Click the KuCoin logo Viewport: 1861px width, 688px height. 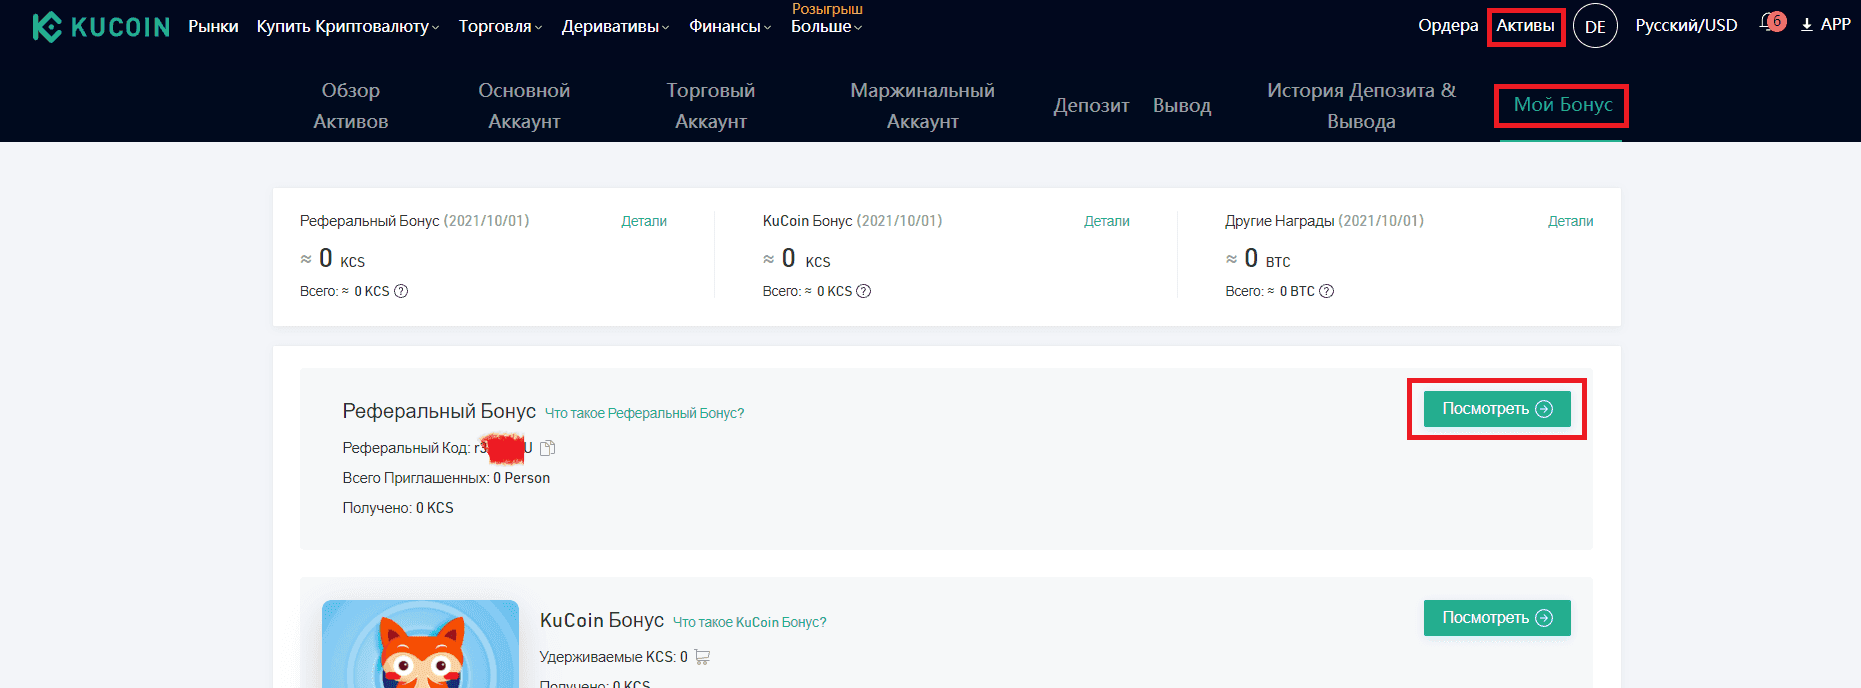point(101,27)
